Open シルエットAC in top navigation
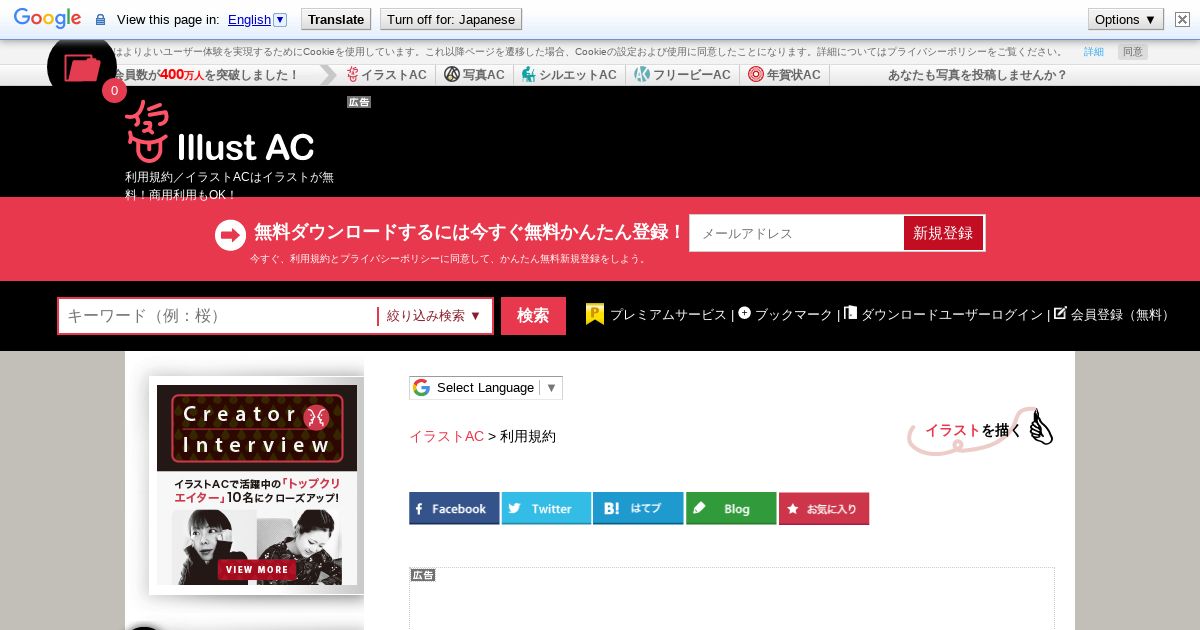The height and width of the screenshot is (630, 1200). point(569,75)
